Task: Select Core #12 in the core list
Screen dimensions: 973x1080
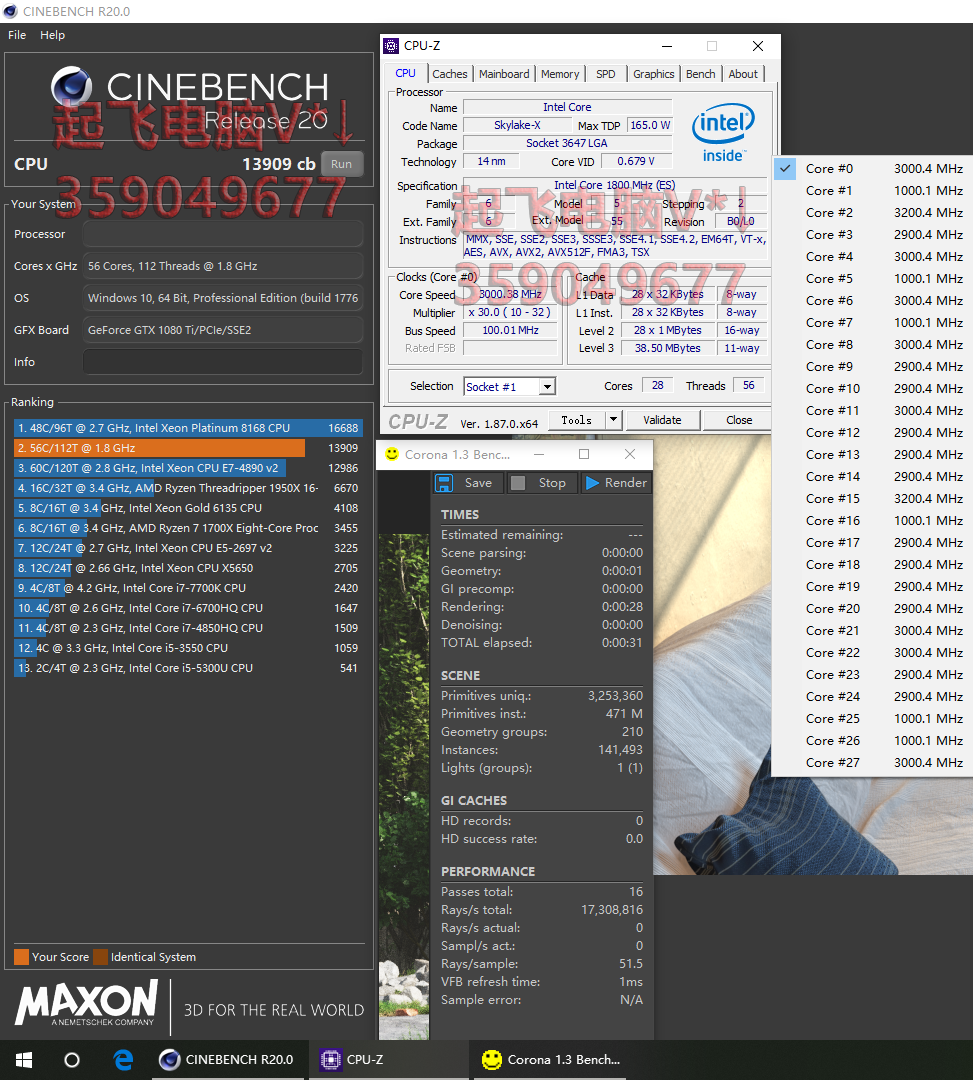Action: click(872, 433)
